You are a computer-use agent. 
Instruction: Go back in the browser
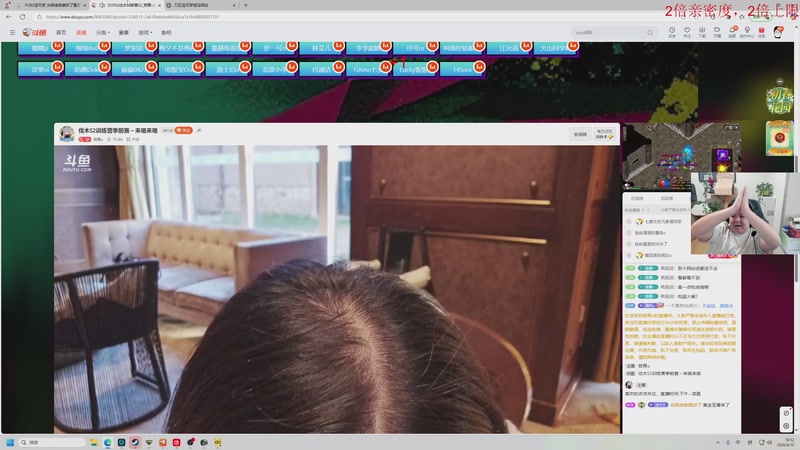[9, 17]
